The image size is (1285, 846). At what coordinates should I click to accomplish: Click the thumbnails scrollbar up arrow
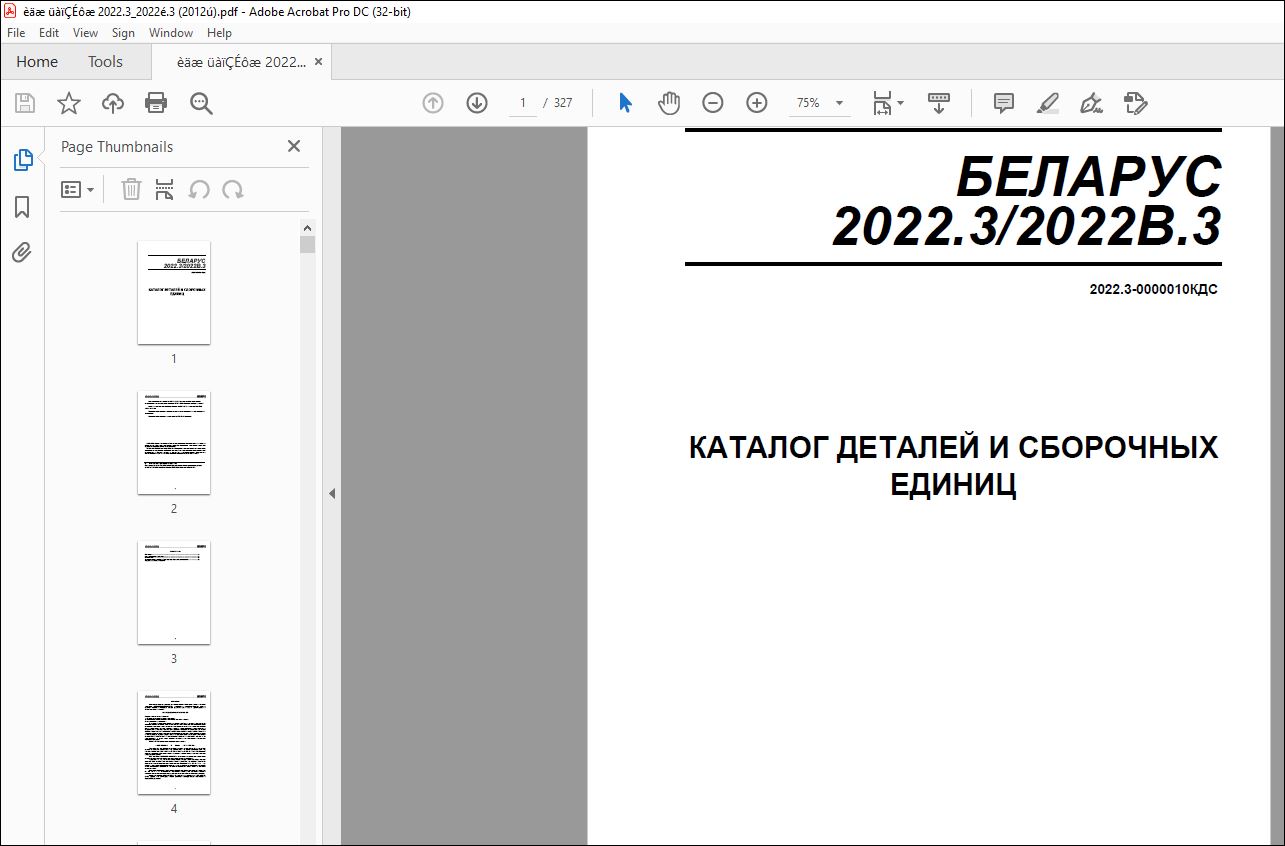(308, 226)
